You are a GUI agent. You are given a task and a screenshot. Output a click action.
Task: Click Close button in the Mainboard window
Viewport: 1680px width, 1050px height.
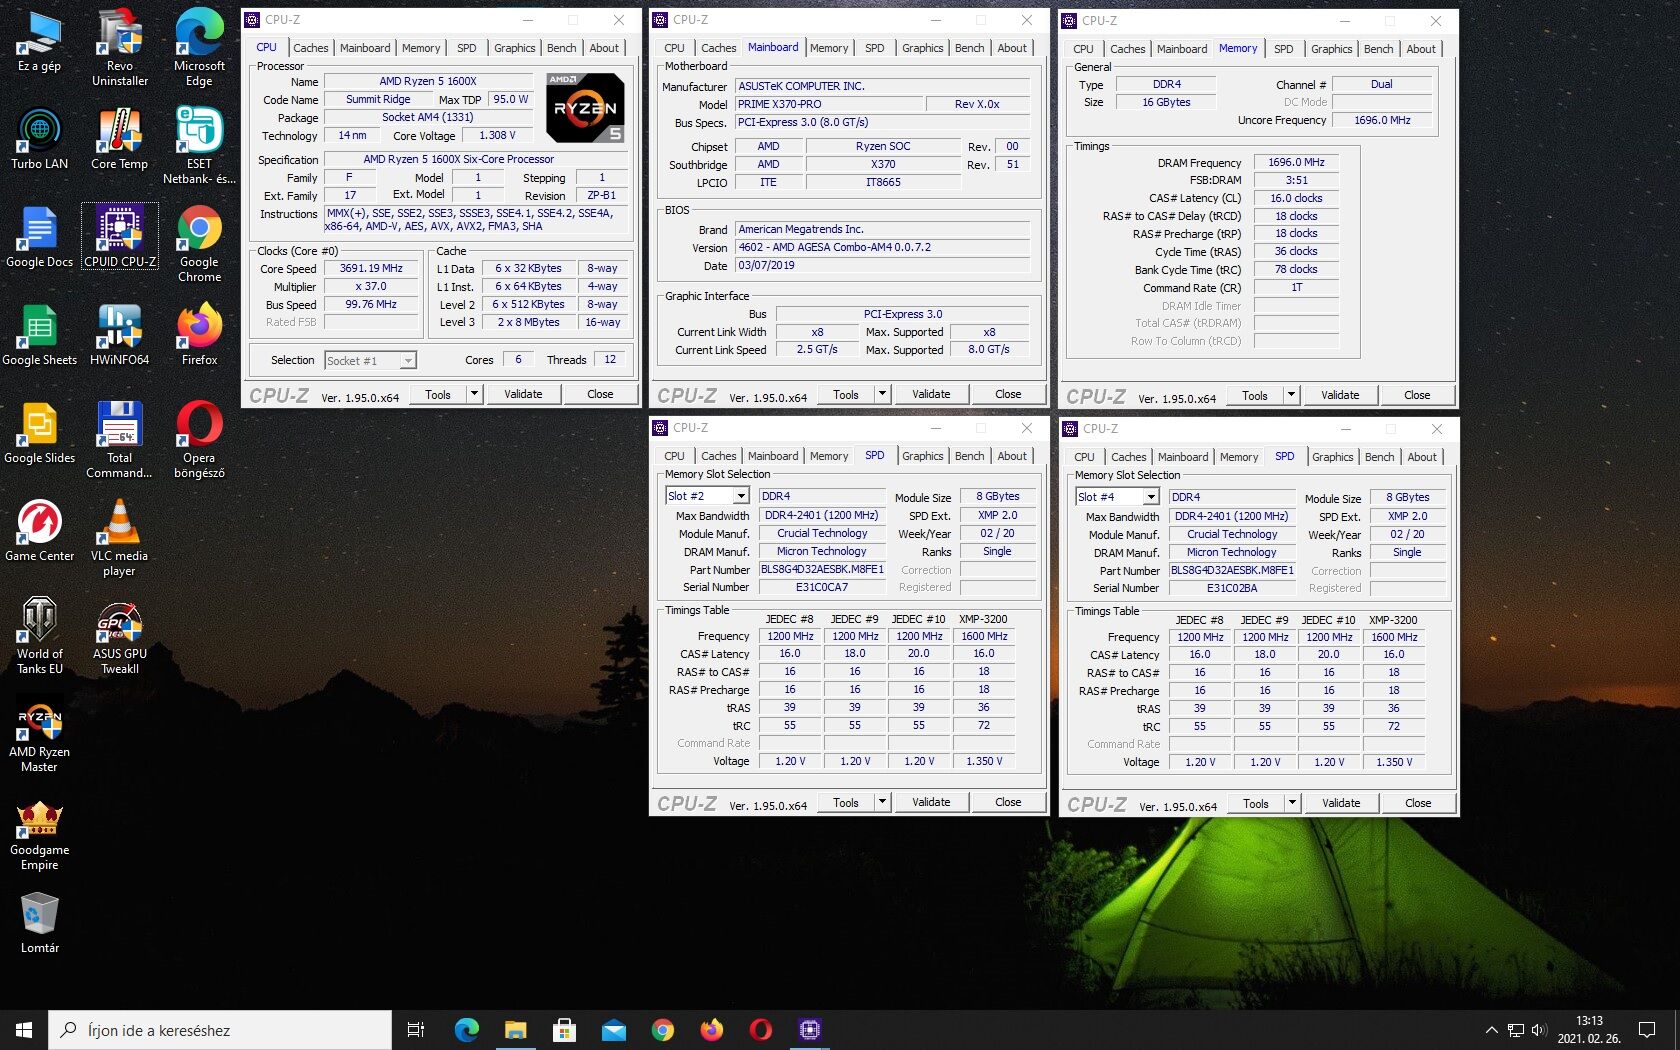[x=1008, y=394]
